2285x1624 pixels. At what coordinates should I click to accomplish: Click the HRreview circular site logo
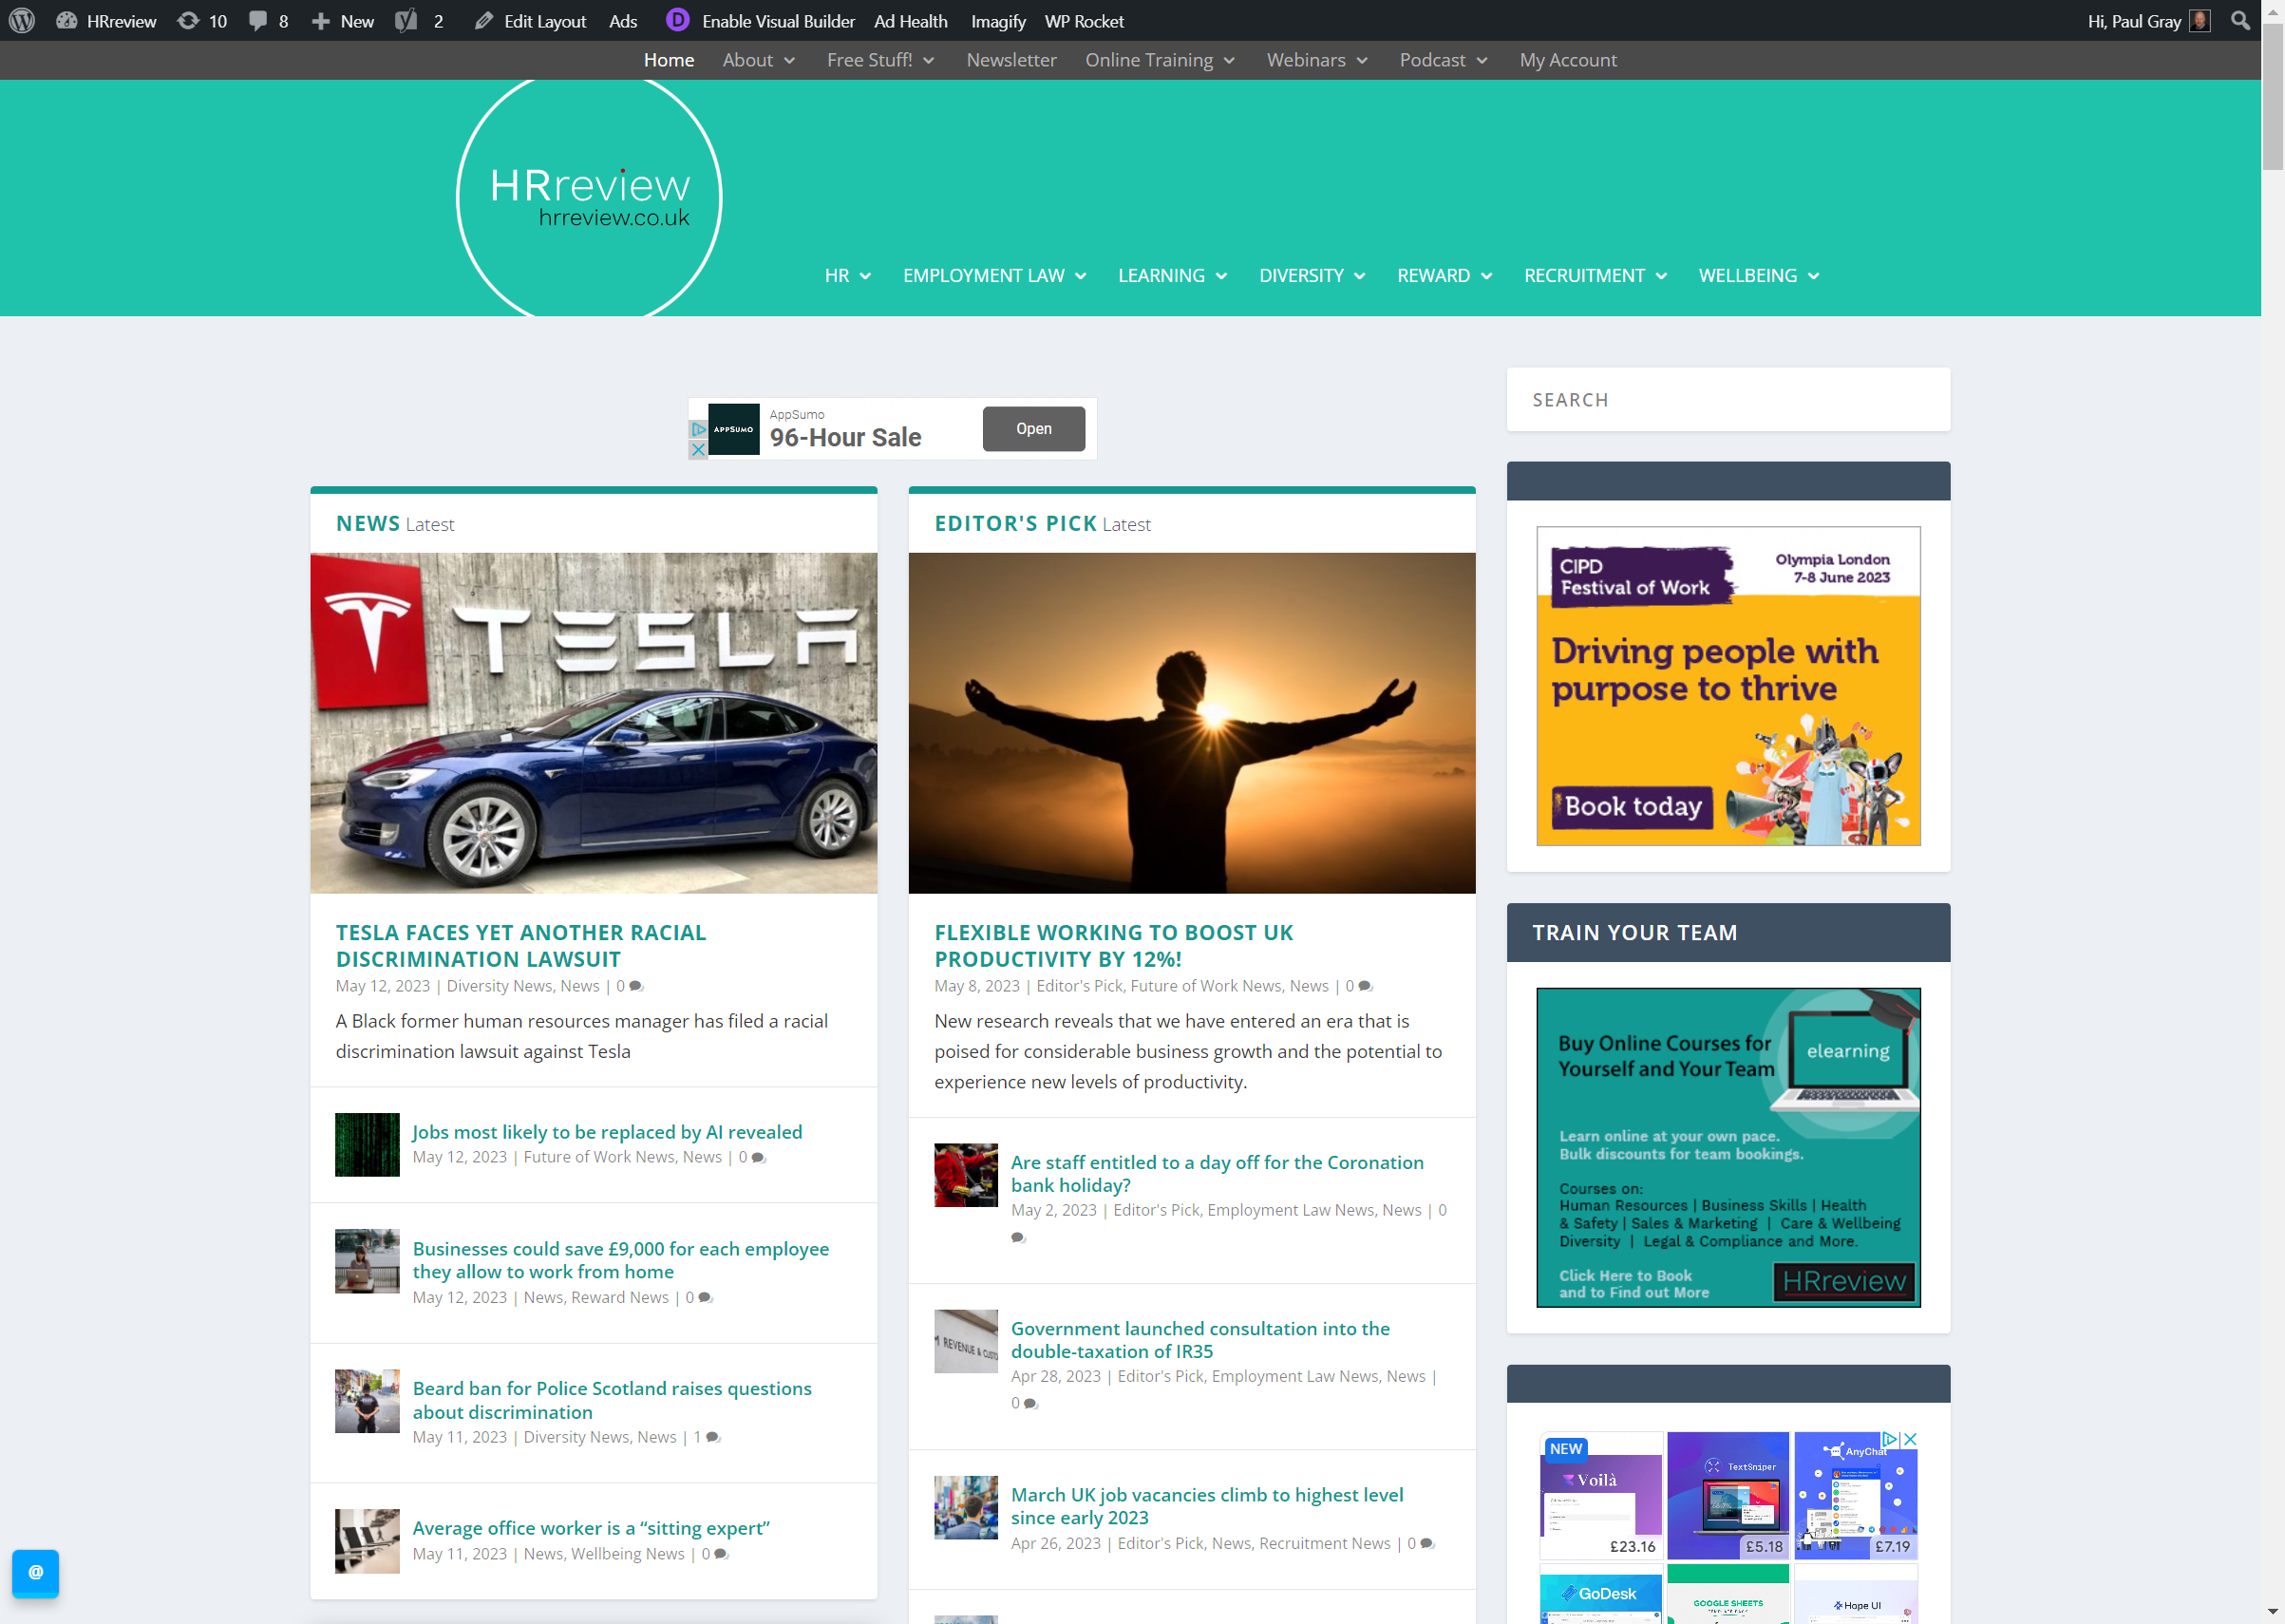pos(589,198)
